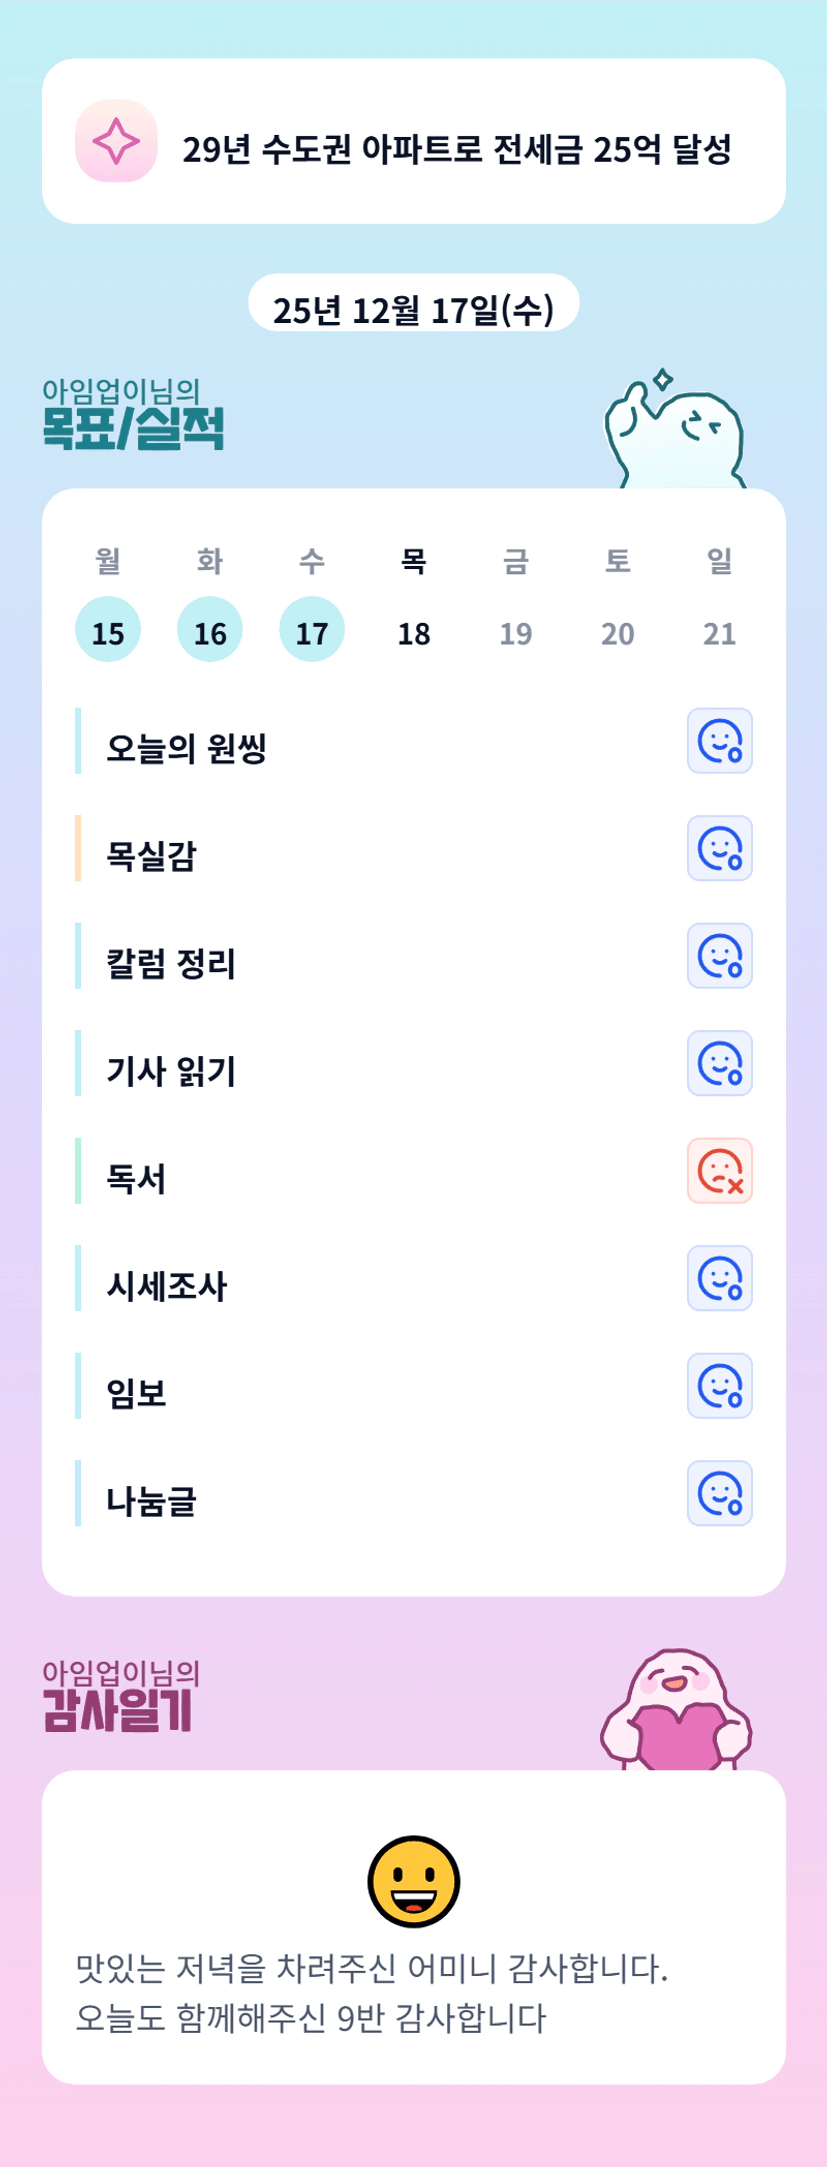The width and height of the screenshot is (827, 2167).
Task: Toggle the 목실감 smiley status icon
Action: pyautogui.click(x=719, y=849)
